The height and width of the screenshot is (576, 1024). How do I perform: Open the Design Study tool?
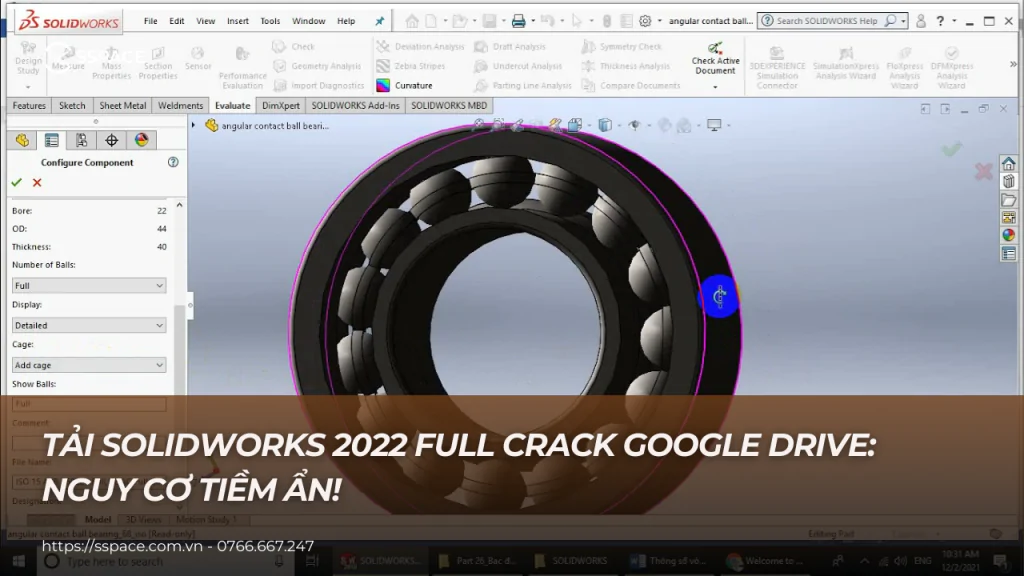tap(28, 58)
